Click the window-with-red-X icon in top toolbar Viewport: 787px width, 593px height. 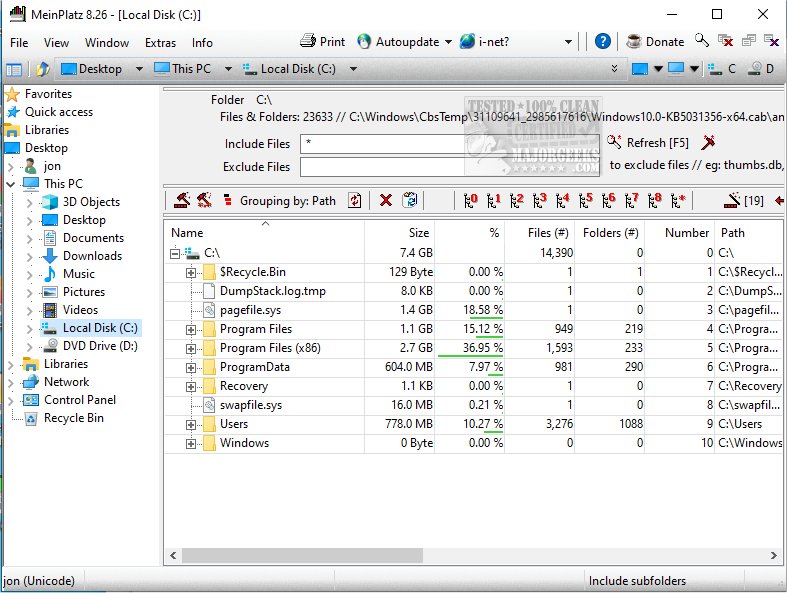[725, 41]
